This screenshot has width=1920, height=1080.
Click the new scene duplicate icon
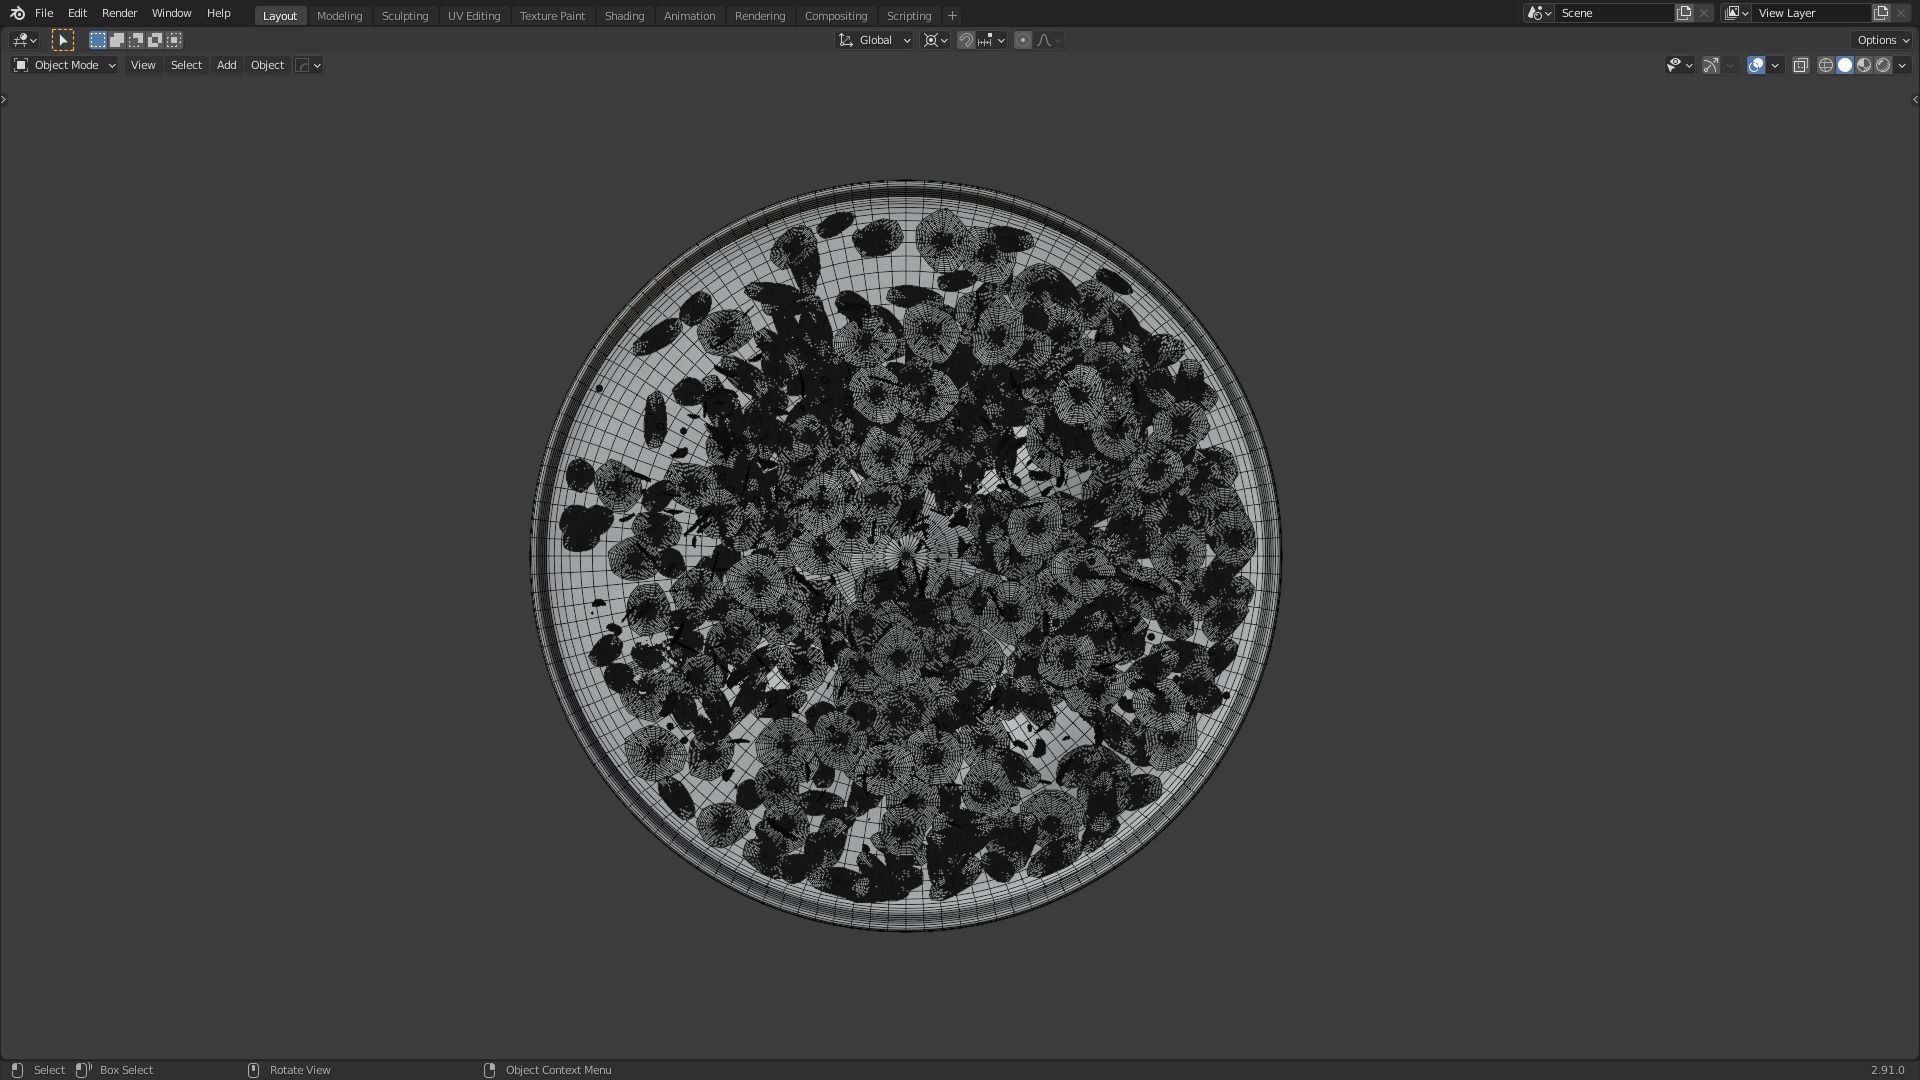point(1684,13)
